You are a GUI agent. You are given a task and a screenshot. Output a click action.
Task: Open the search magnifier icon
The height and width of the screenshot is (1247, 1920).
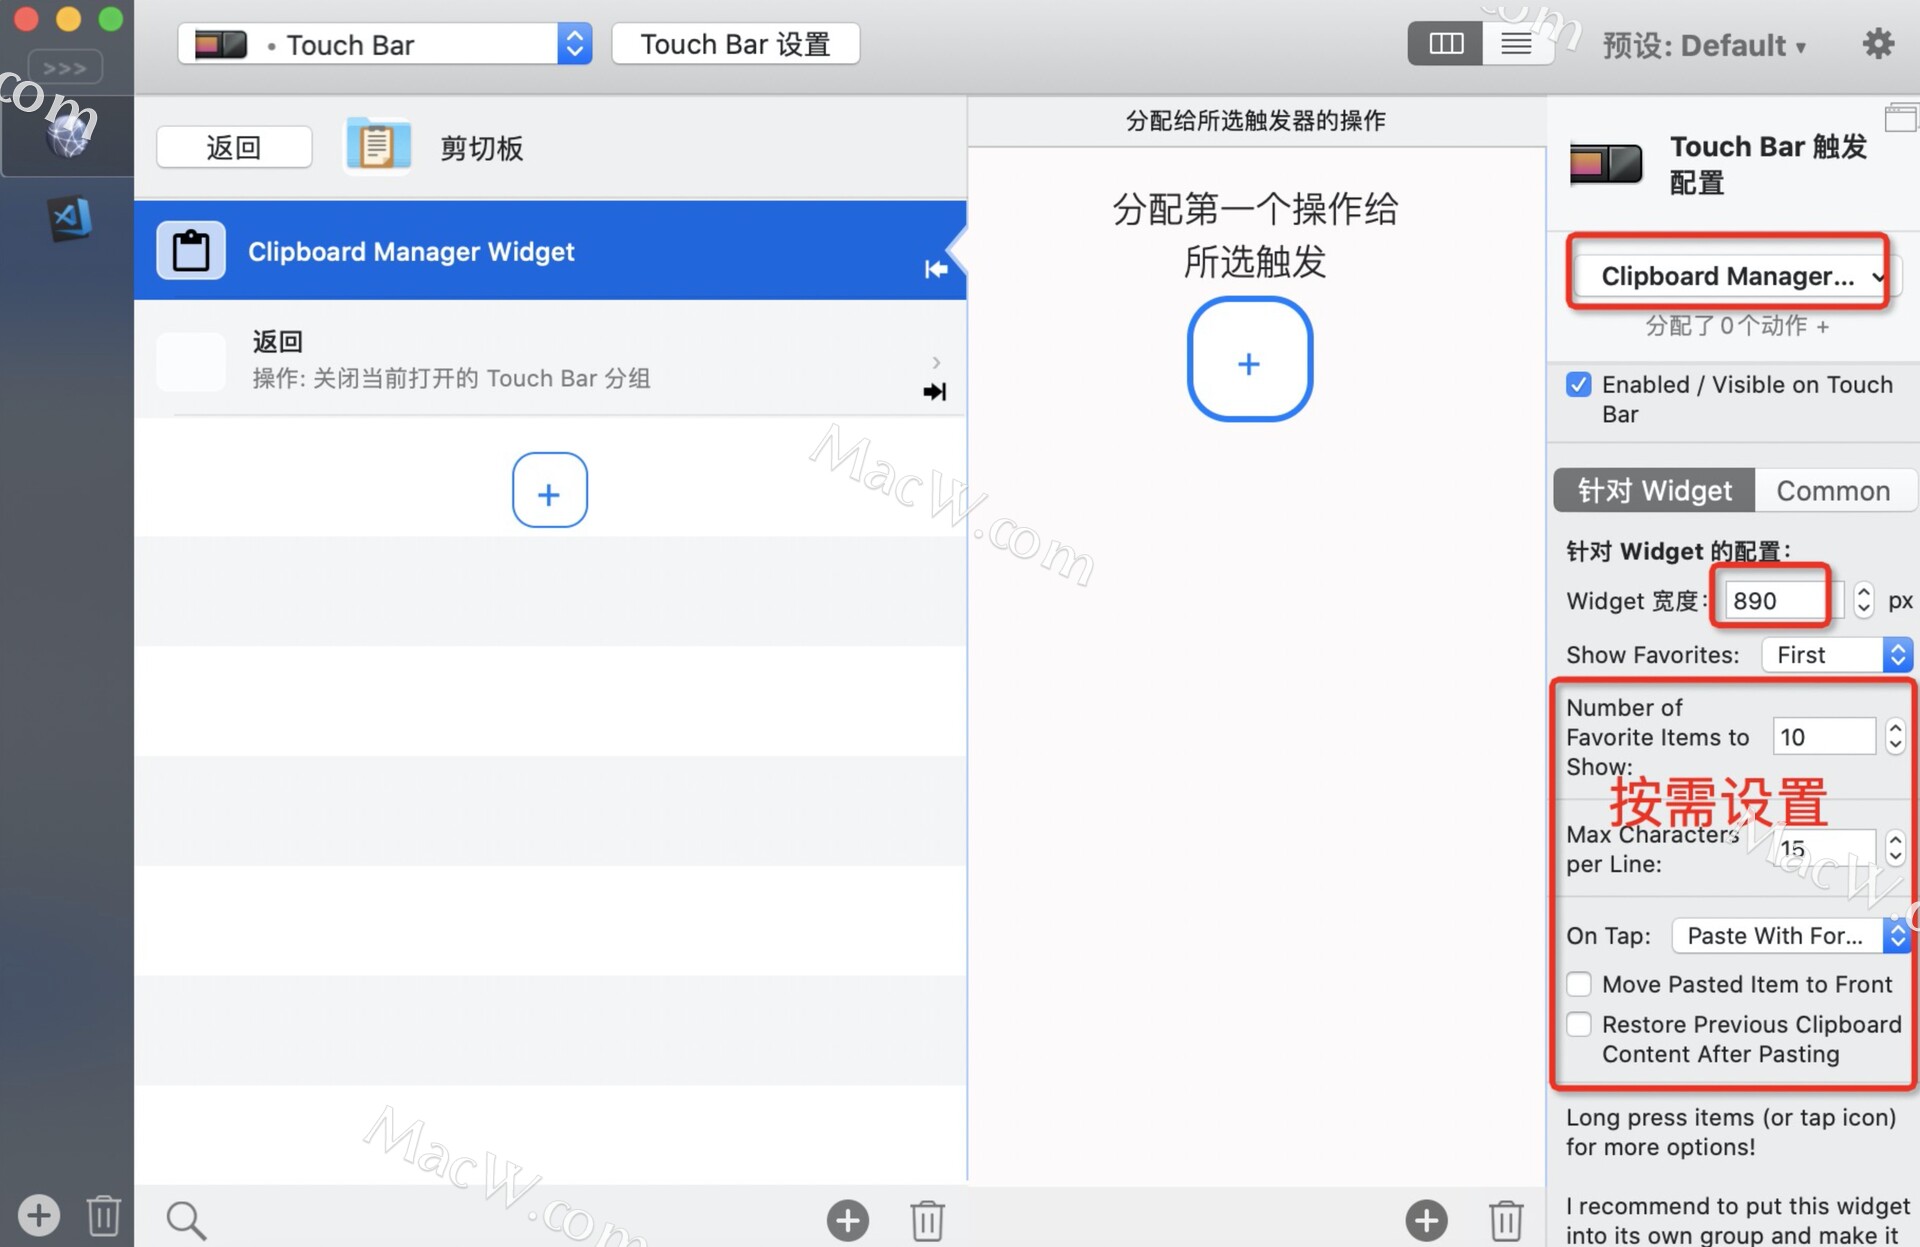[x=186, y=1219]
